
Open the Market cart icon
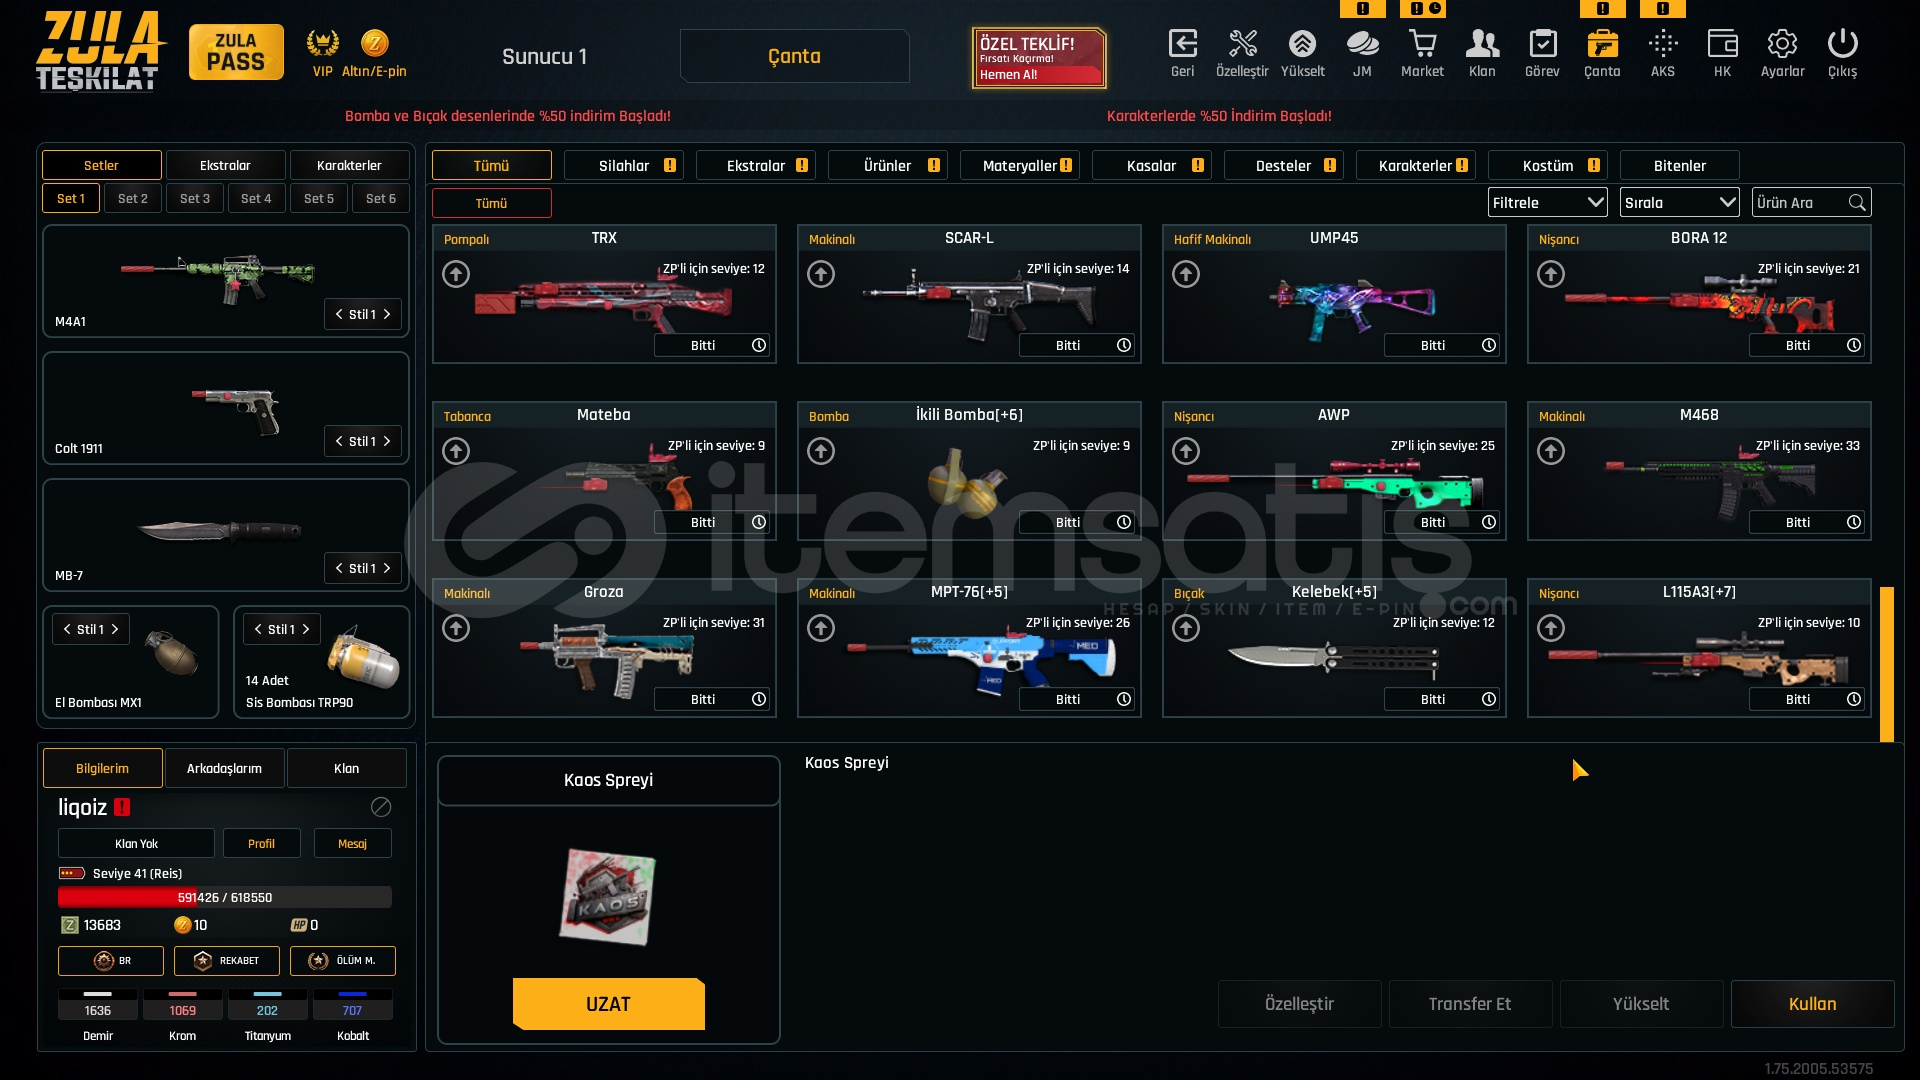1422,44
